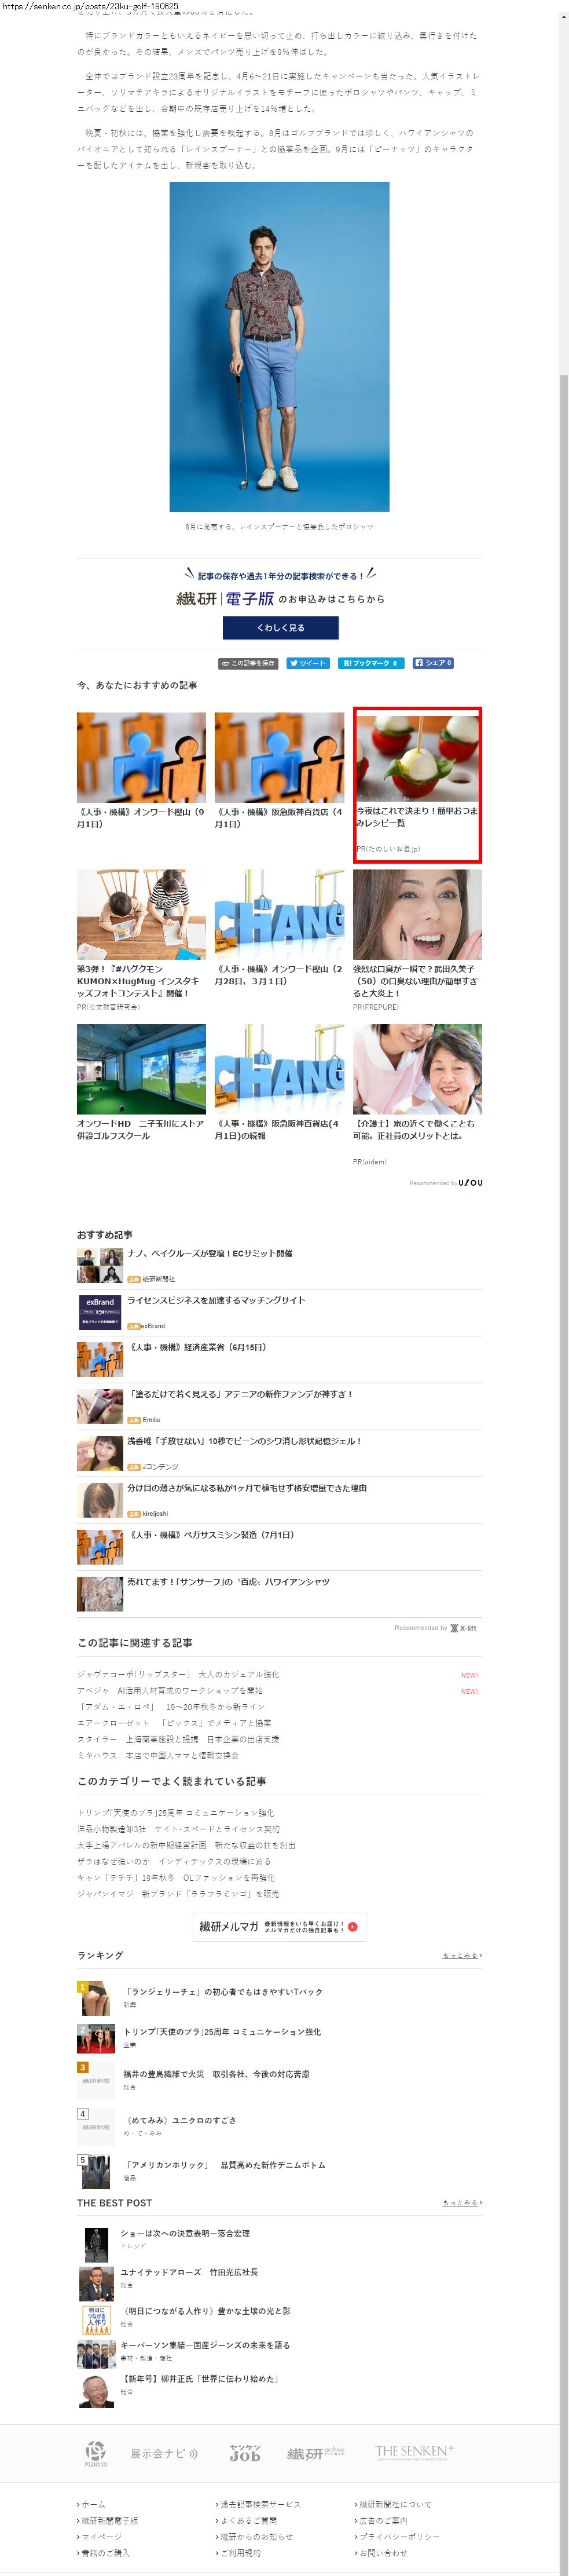569x2576 pixels.
Task: Open もっとみる next to ランキング
Action: tap(462, 1955)
